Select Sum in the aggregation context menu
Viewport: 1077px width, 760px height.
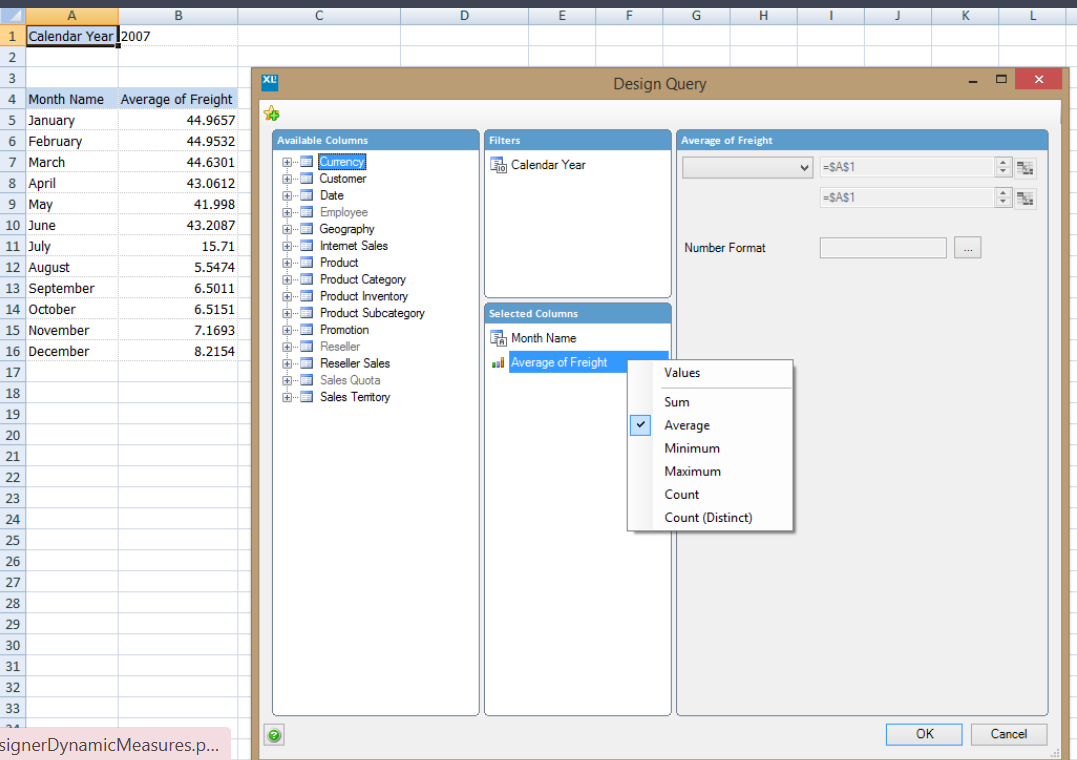point(677,401)
